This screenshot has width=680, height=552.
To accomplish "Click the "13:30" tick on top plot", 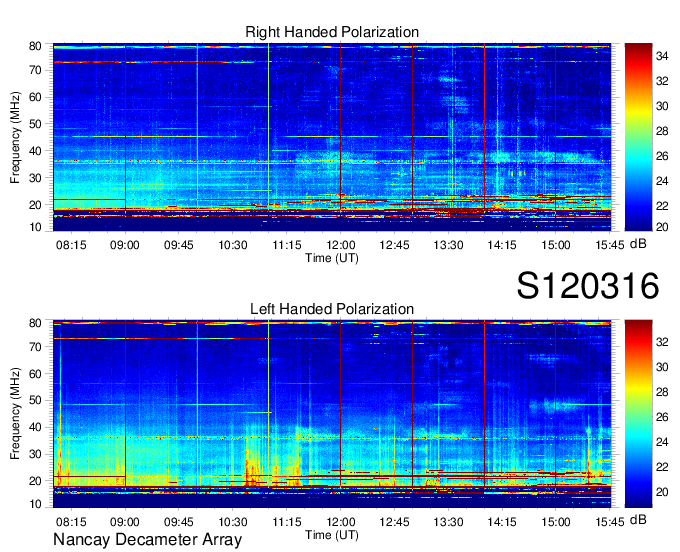I will click(448, 245).
